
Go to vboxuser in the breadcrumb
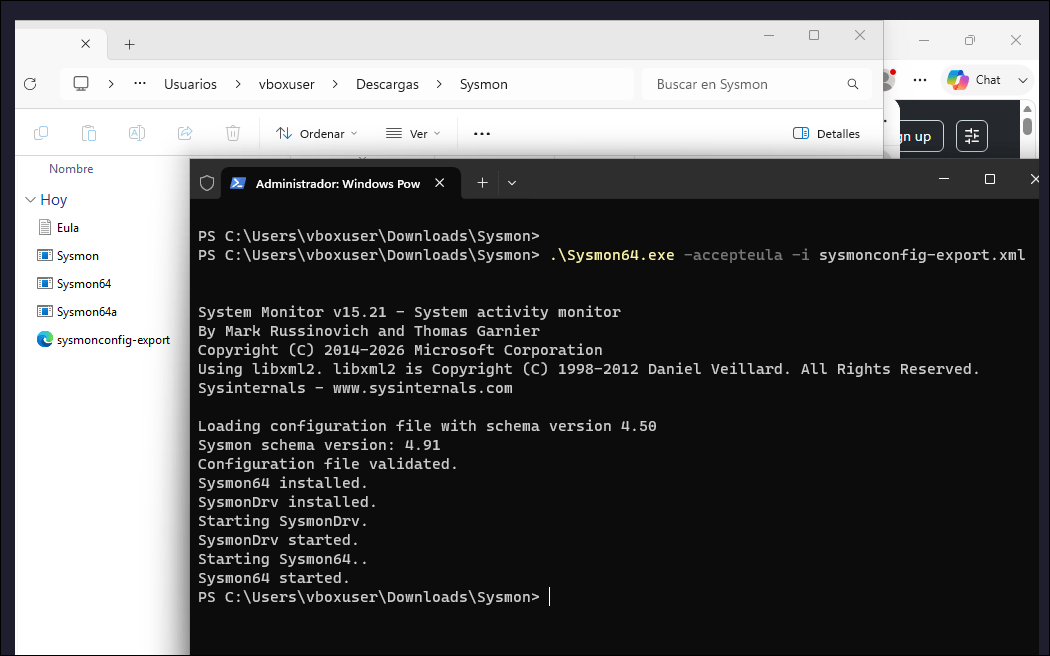click(287, 84)
